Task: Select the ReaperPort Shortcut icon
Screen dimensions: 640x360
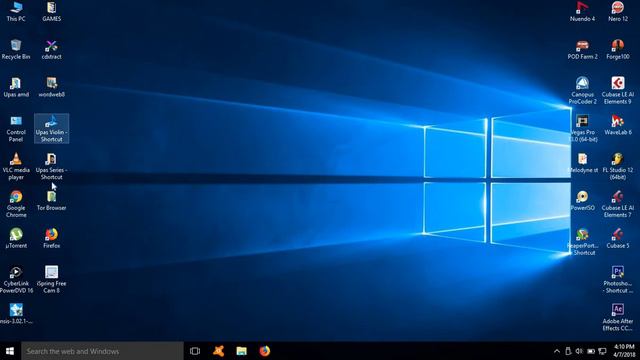Action: 582,242
